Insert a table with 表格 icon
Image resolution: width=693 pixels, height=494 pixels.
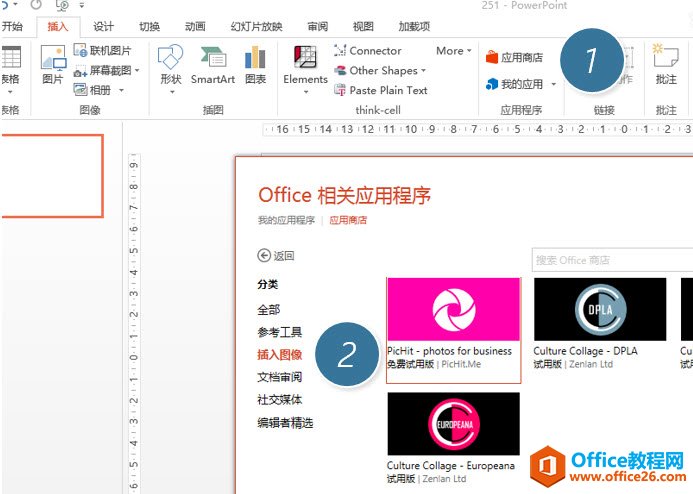(x=11, y=57)
